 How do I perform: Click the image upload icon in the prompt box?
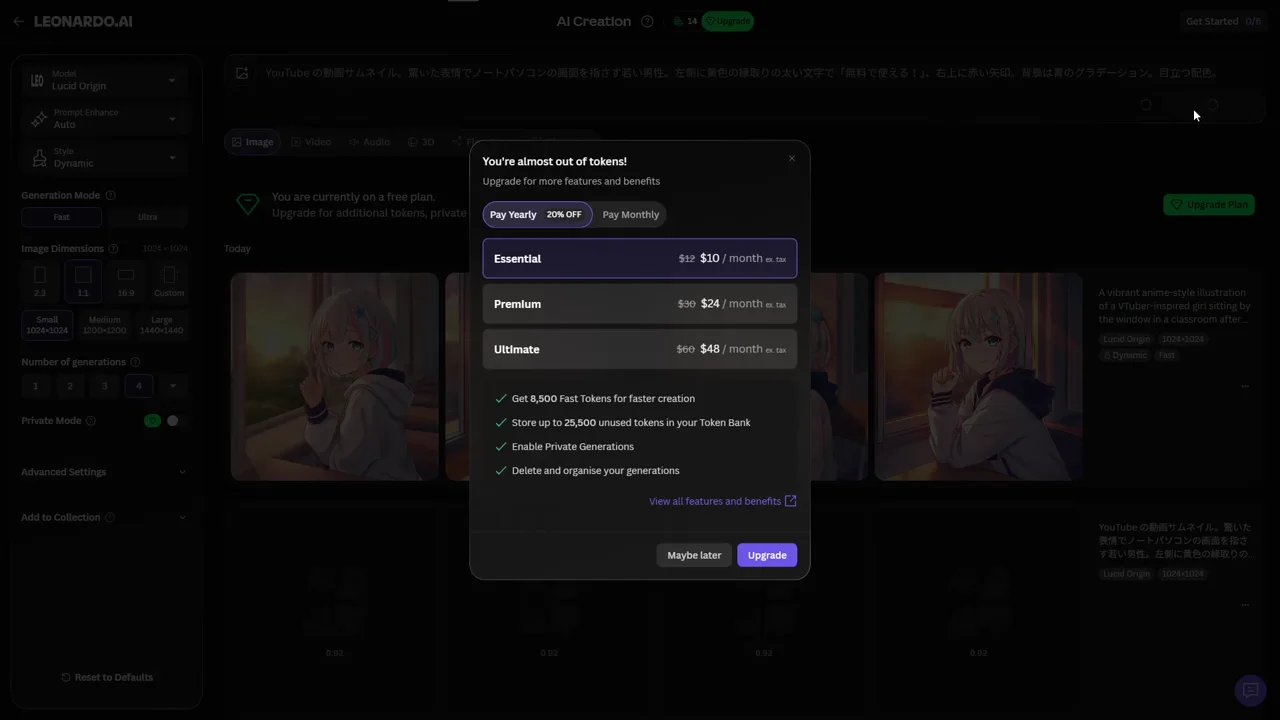pyautogui.click(x=242, y=73)
